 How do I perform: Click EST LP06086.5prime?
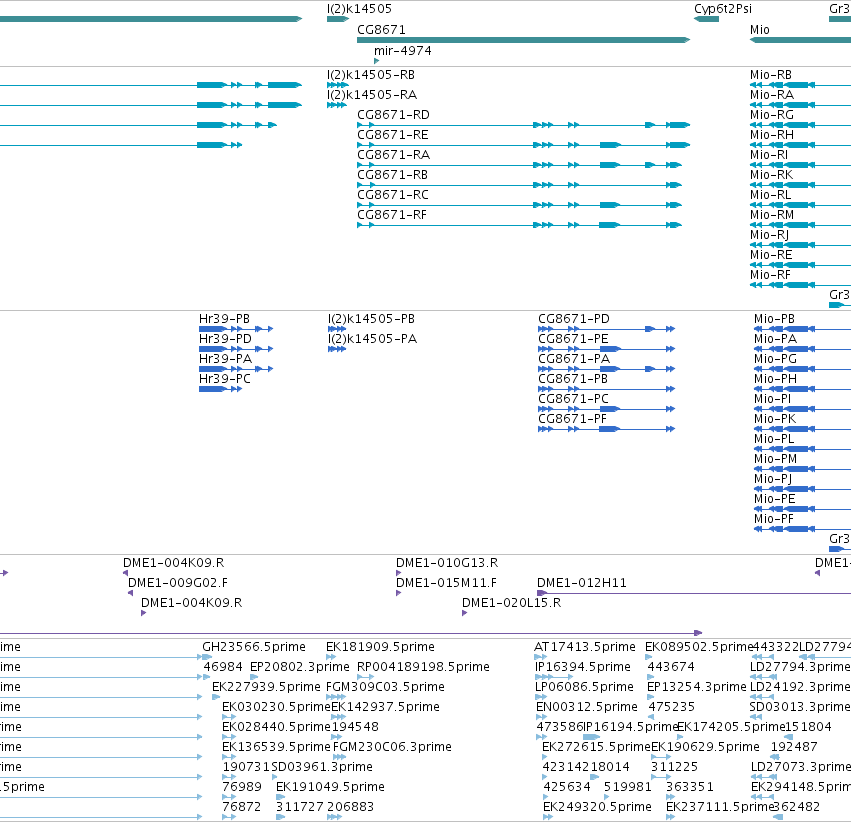tap(541, 697)
